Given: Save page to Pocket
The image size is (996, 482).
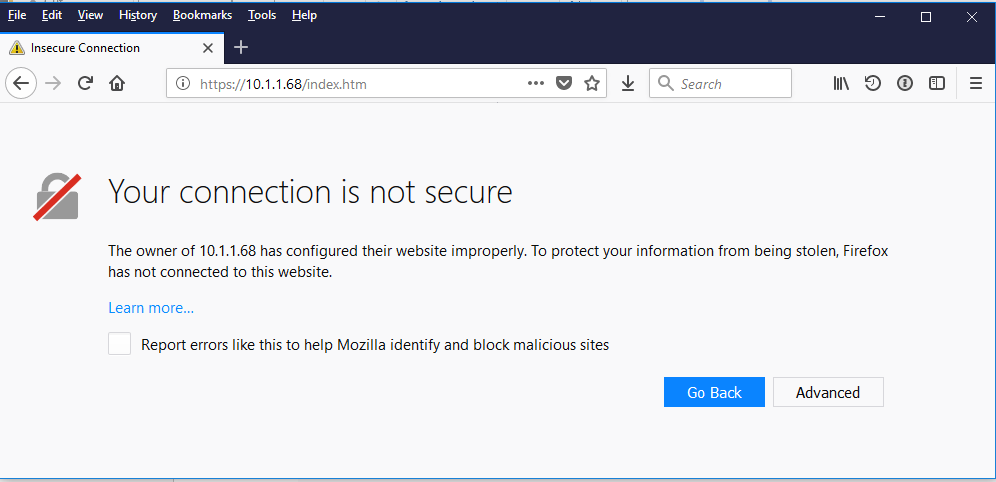Looking at the screenshot, I should click(x=564, y=84).
